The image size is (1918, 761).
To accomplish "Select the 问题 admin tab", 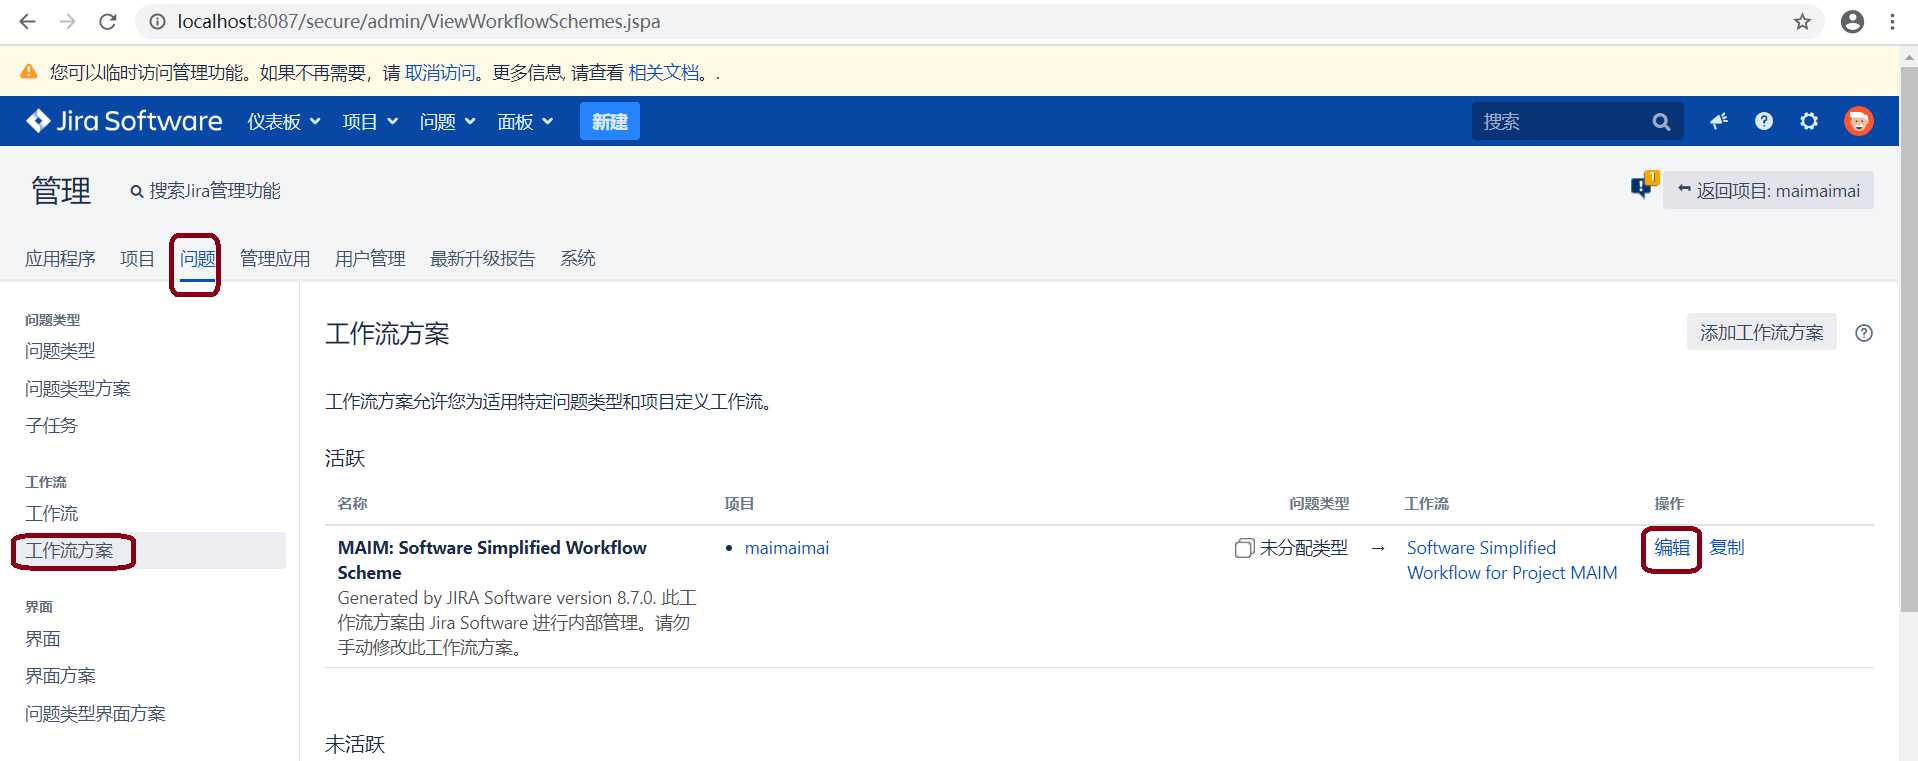I will point(198,259).
